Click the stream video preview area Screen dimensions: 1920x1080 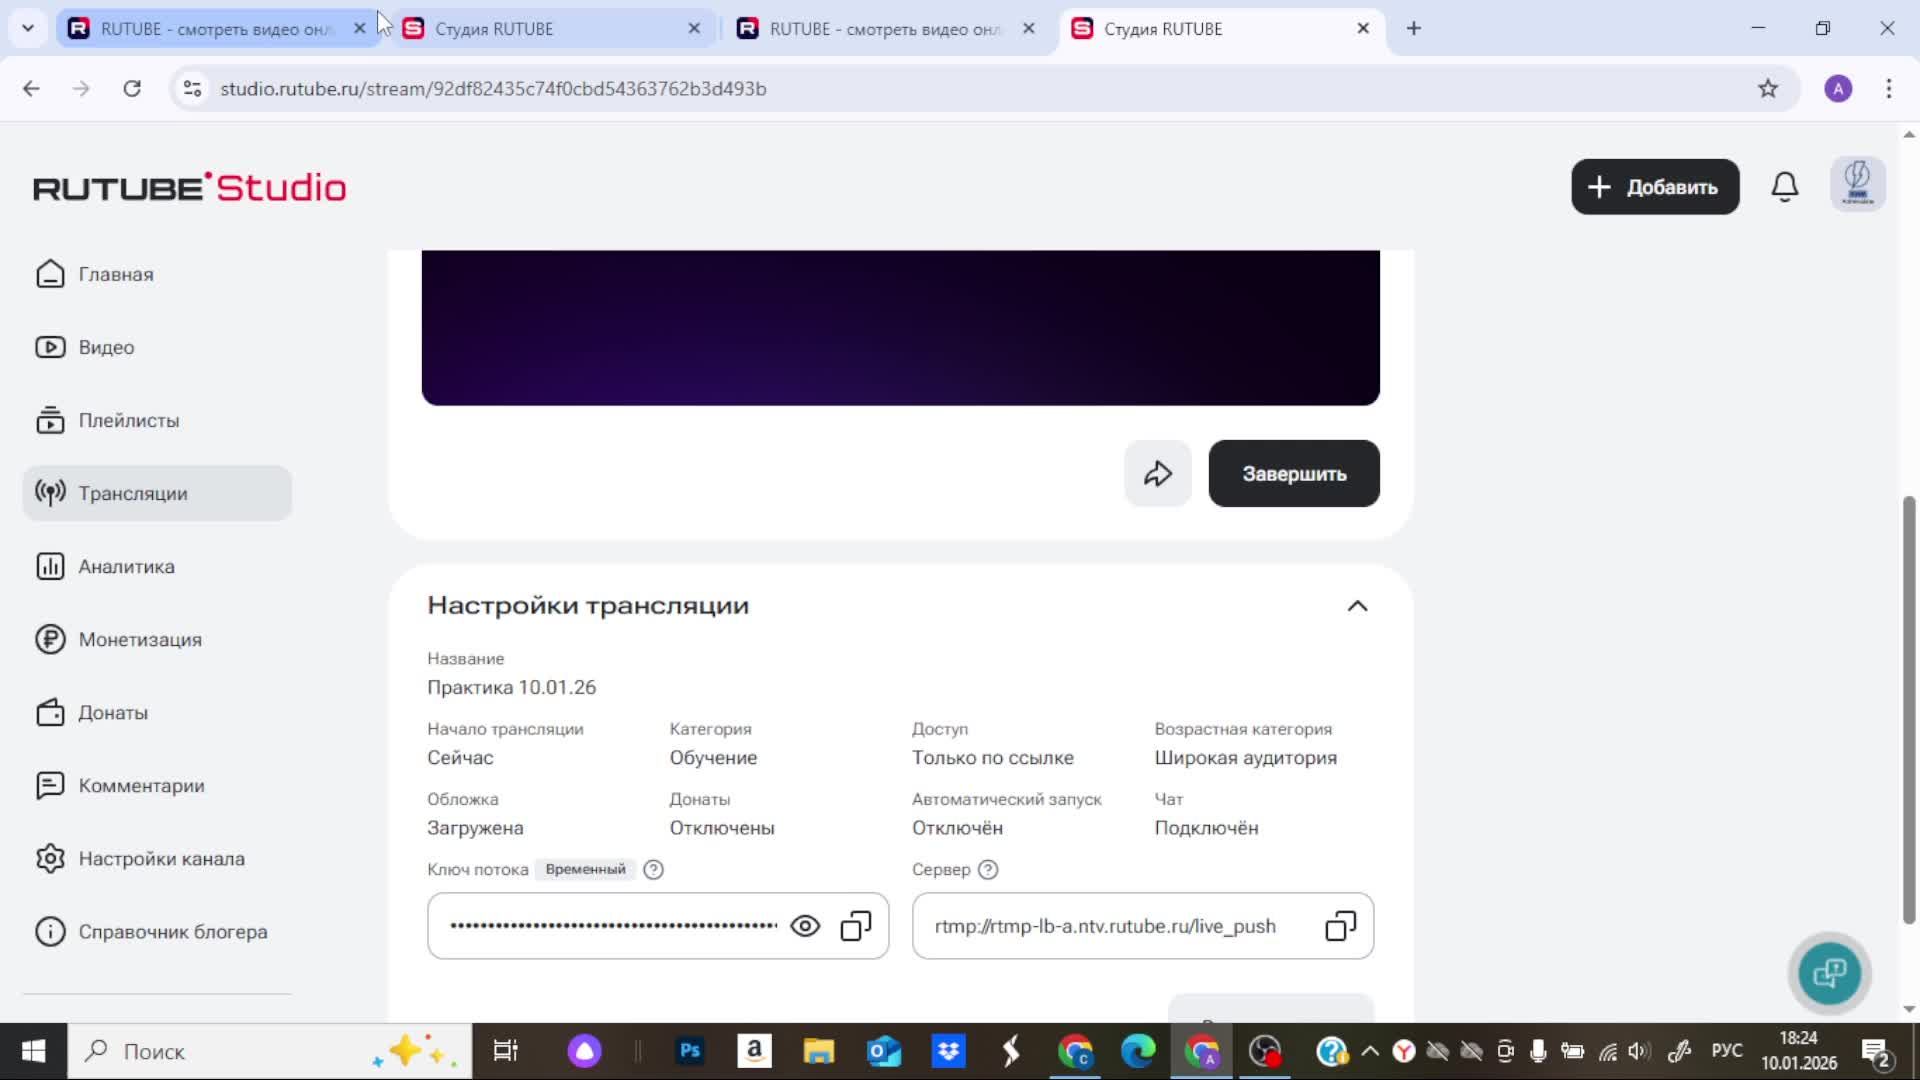pyautogui.click(x=900, y=327)
